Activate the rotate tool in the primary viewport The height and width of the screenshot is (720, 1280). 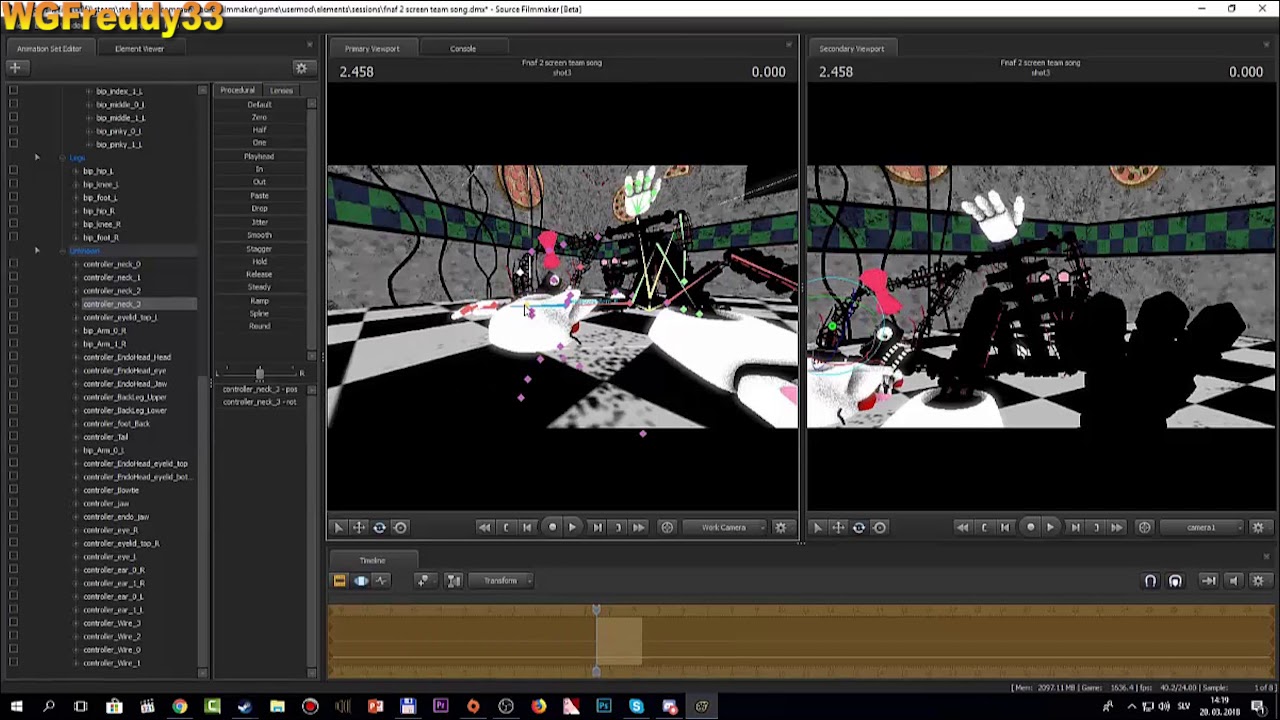(379, 527)
